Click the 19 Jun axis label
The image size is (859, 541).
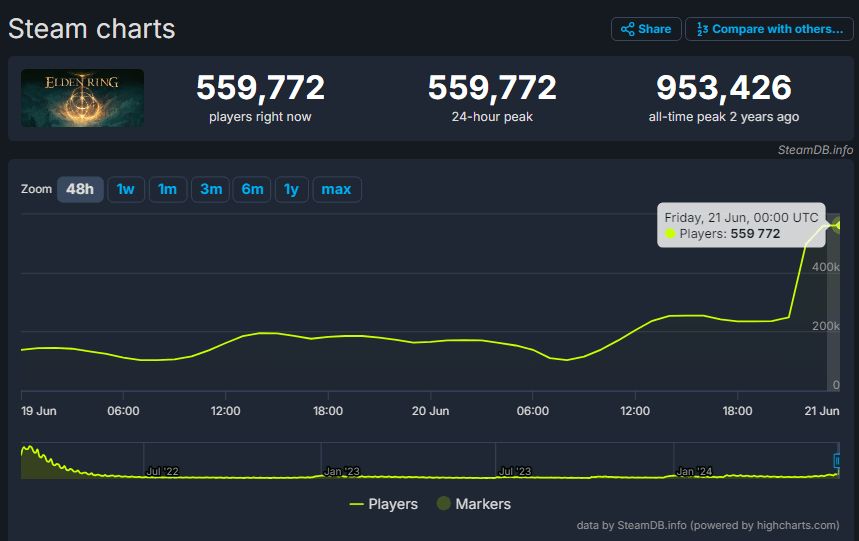point(39,411)
